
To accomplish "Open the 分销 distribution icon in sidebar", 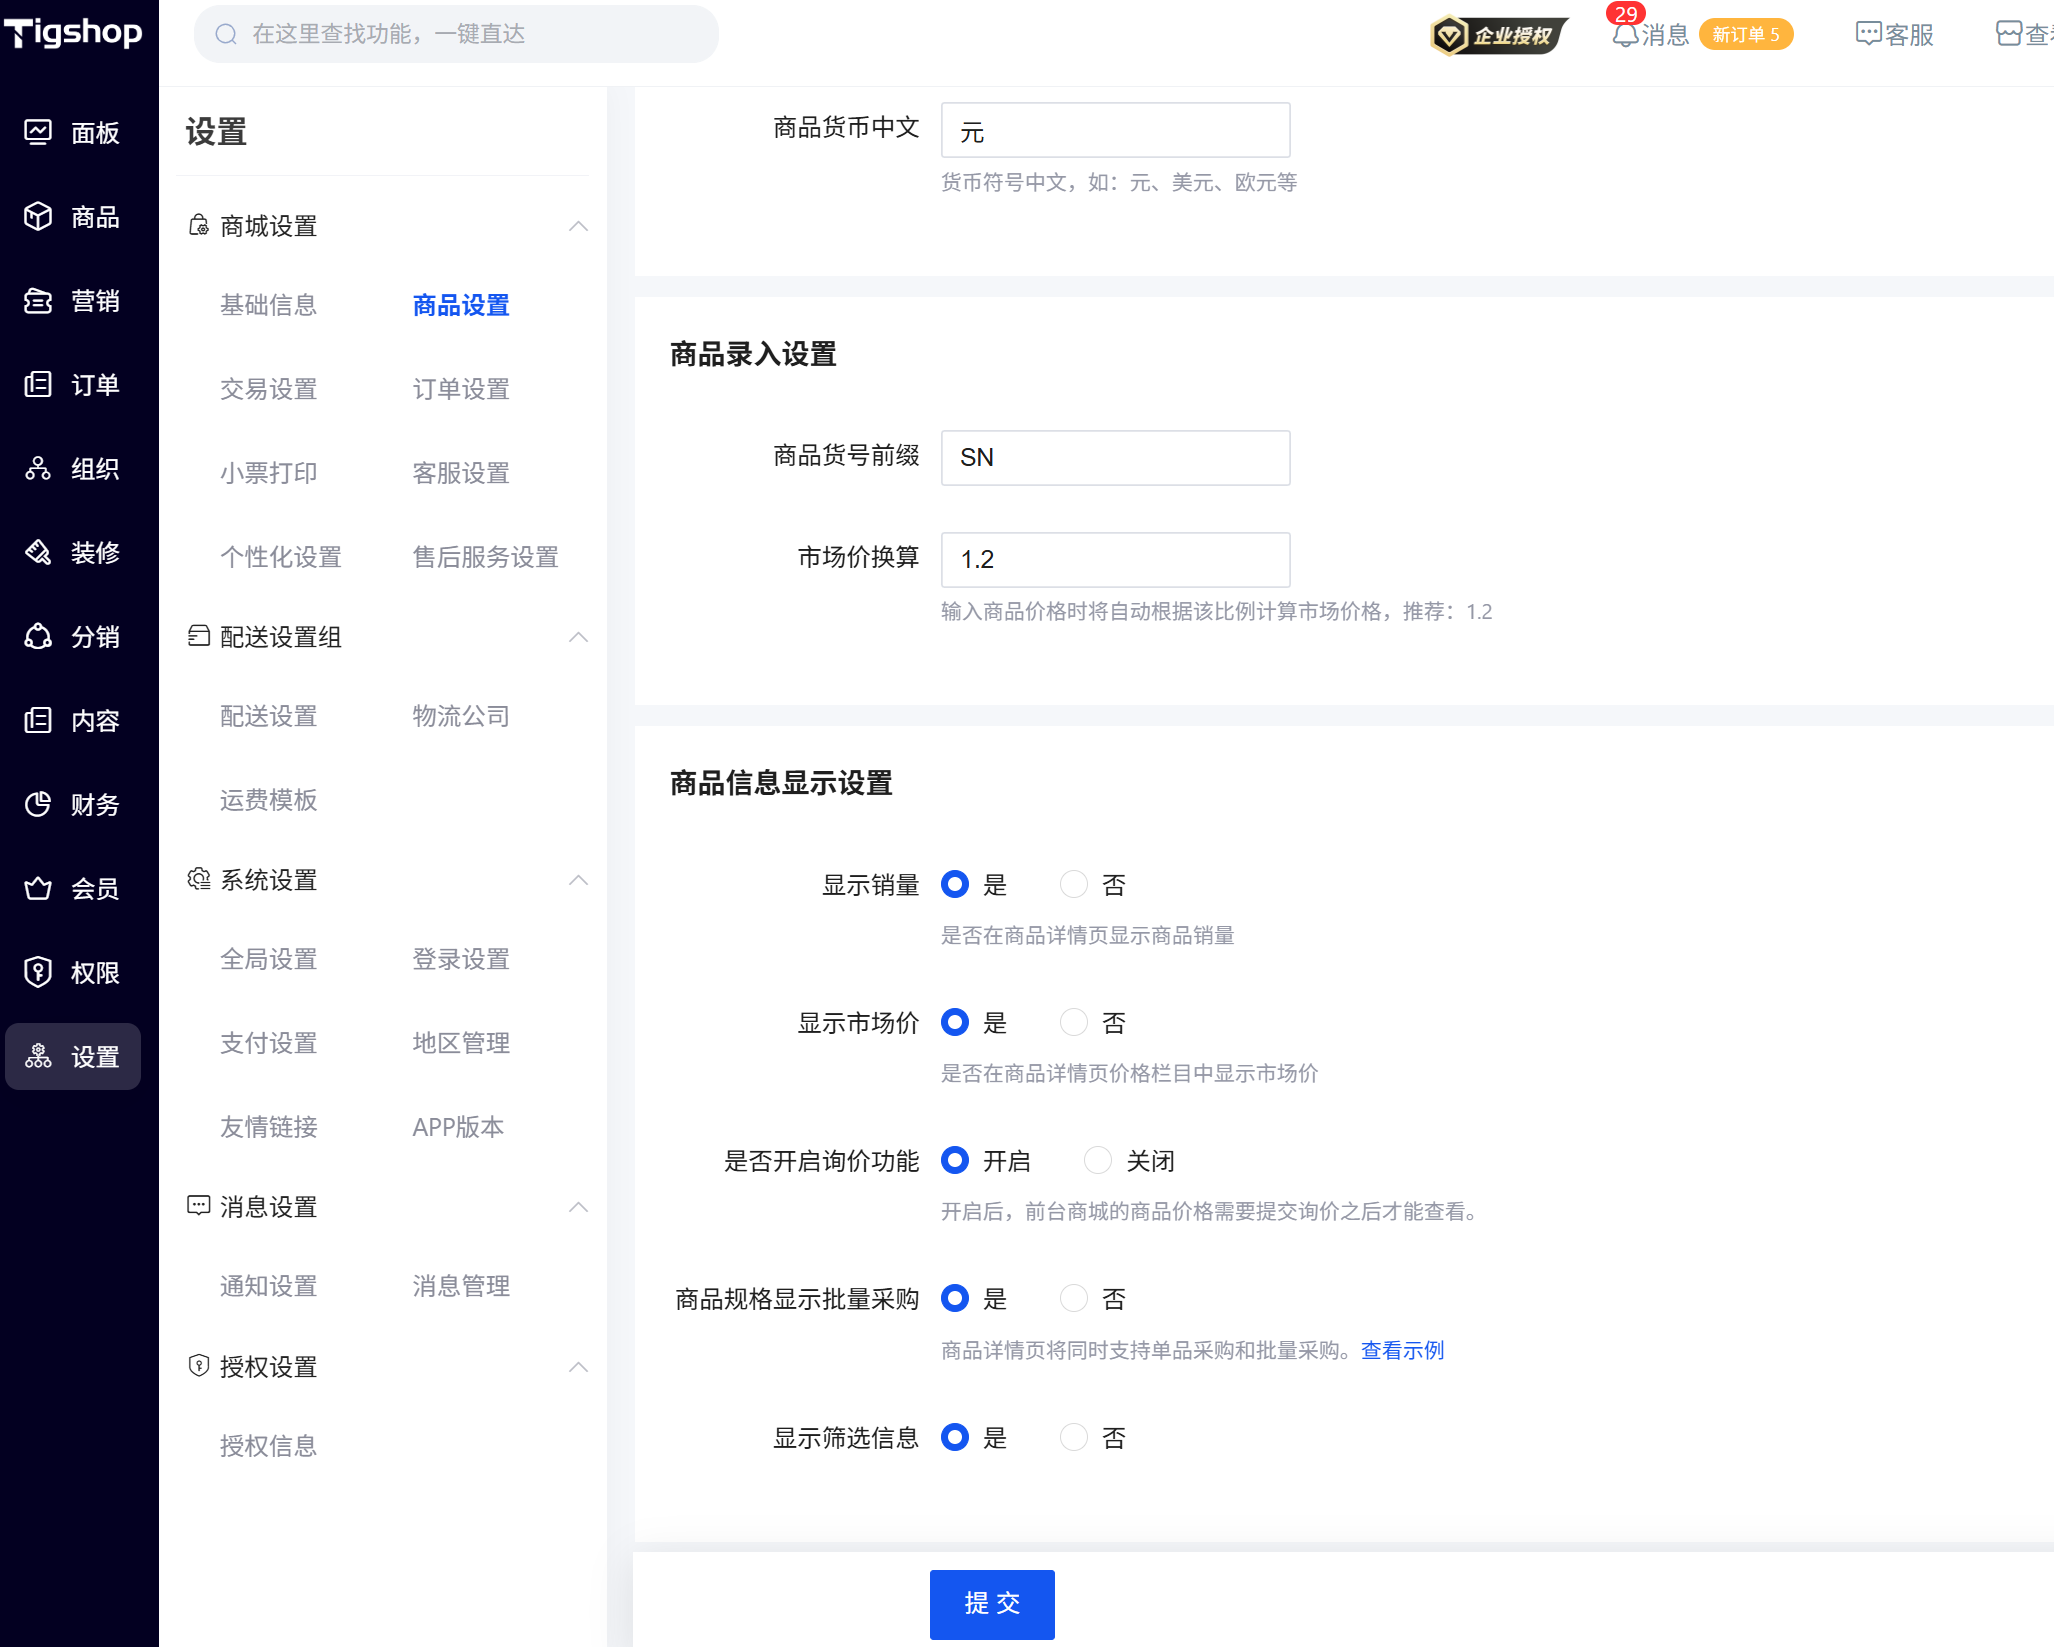I will [x=38, y=636].
